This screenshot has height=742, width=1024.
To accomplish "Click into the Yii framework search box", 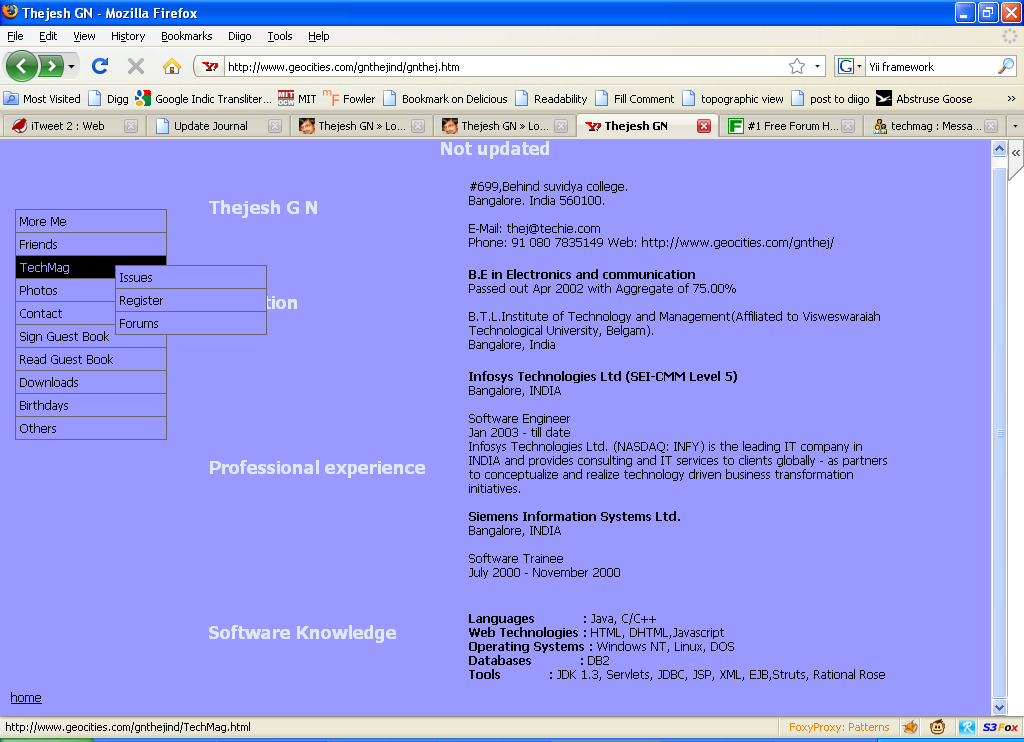I will [x=931, y=67].
